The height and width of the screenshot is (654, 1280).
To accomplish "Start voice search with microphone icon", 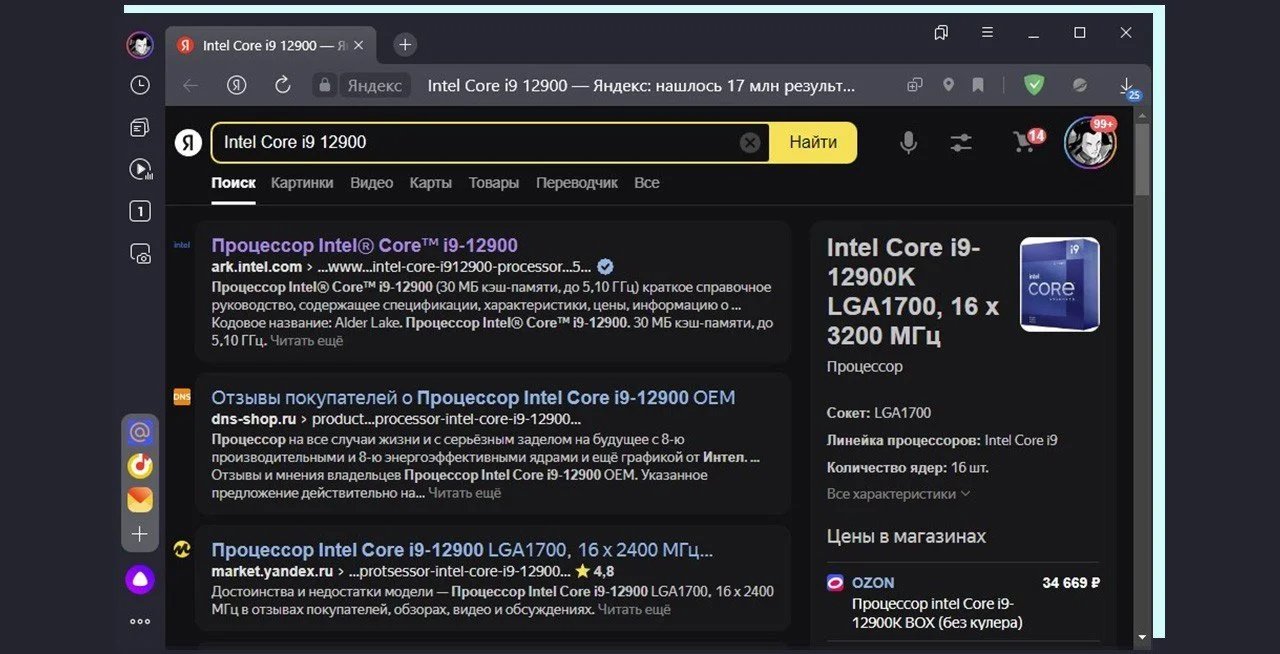I will 908,143.
